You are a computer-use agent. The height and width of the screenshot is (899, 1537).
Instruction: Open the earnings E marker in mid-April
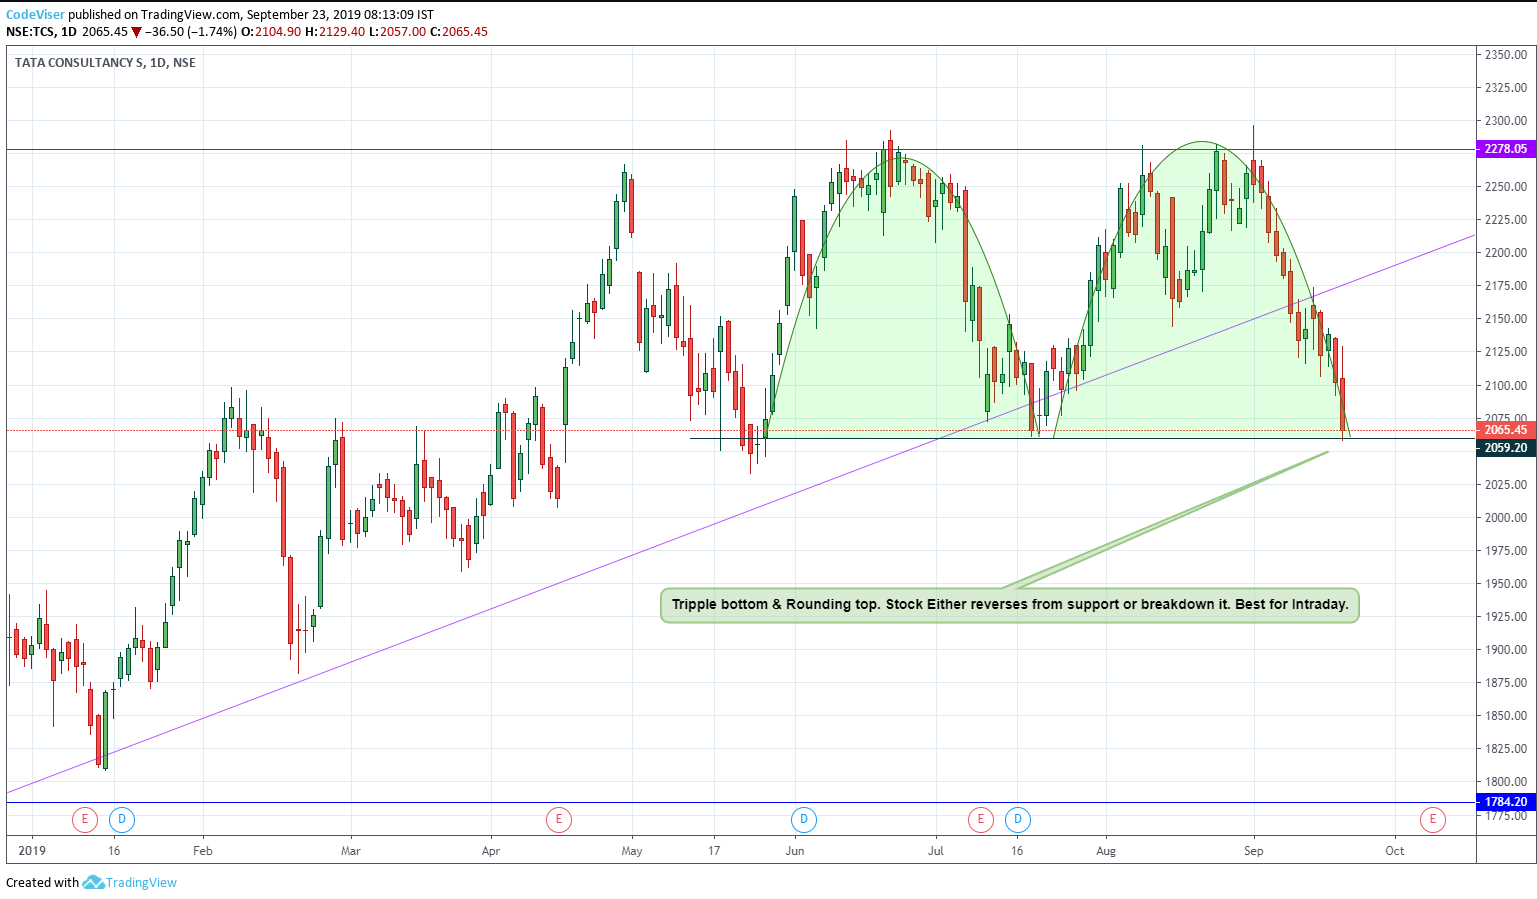click(558, 820)
